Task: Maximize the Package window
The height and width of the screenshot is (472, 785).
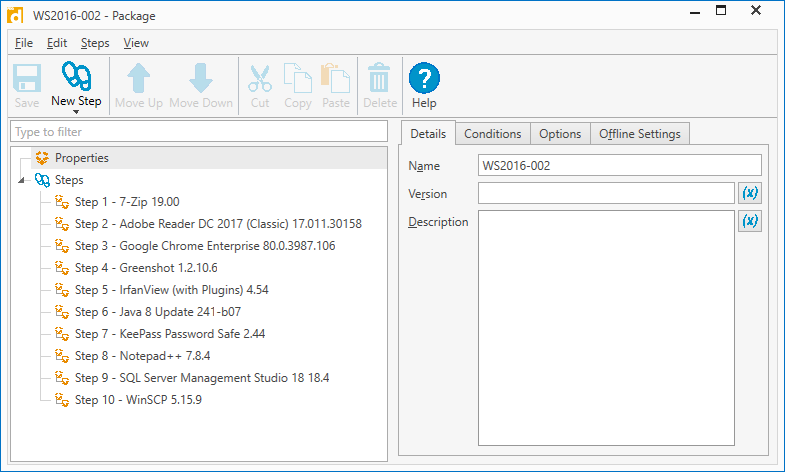Action: [721, 10]
